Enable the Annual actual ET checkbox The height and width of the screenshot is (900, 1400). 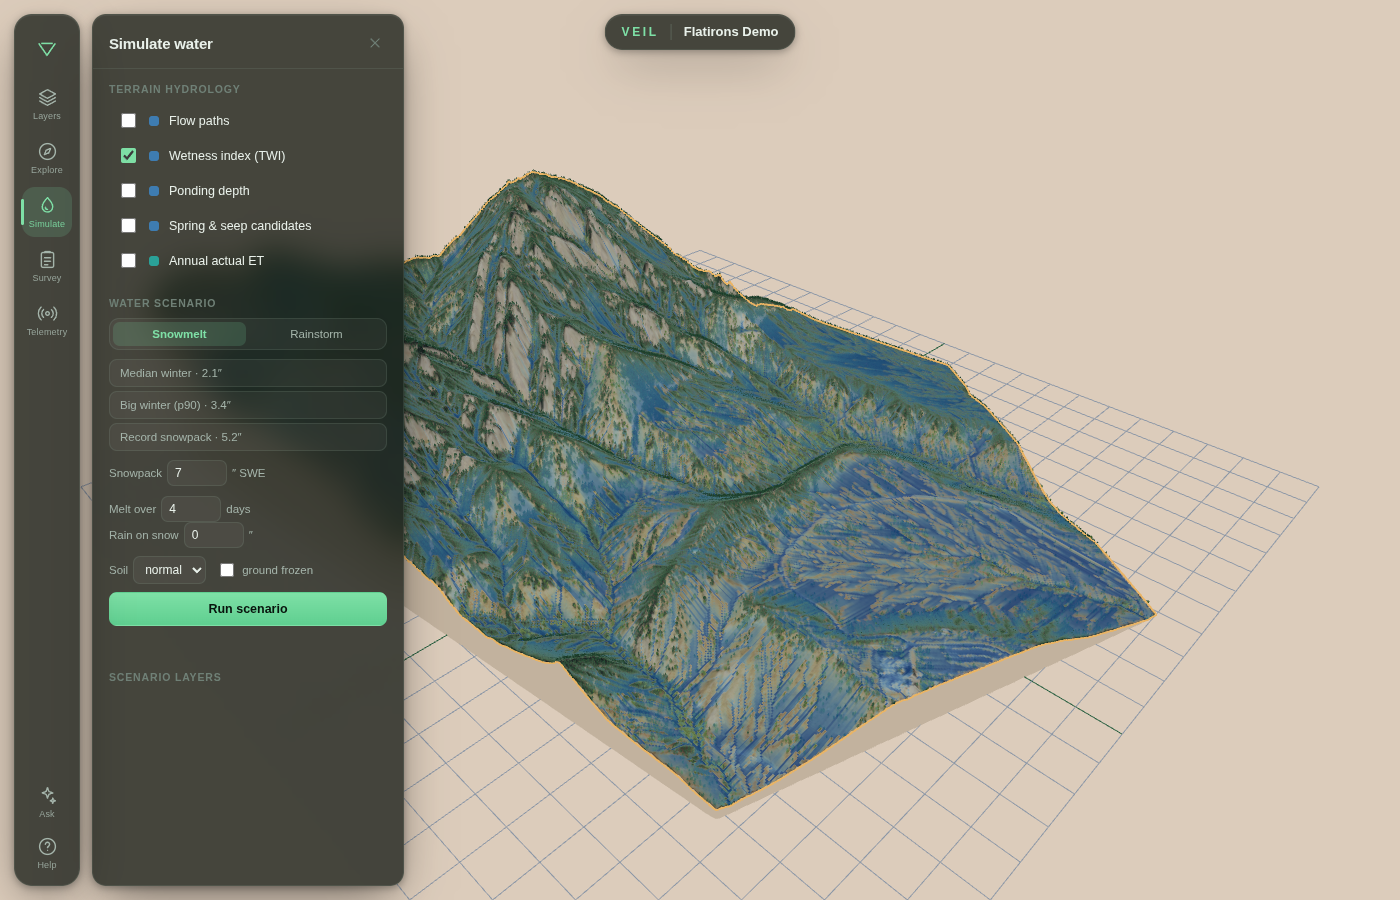click(x=128, y=261)
